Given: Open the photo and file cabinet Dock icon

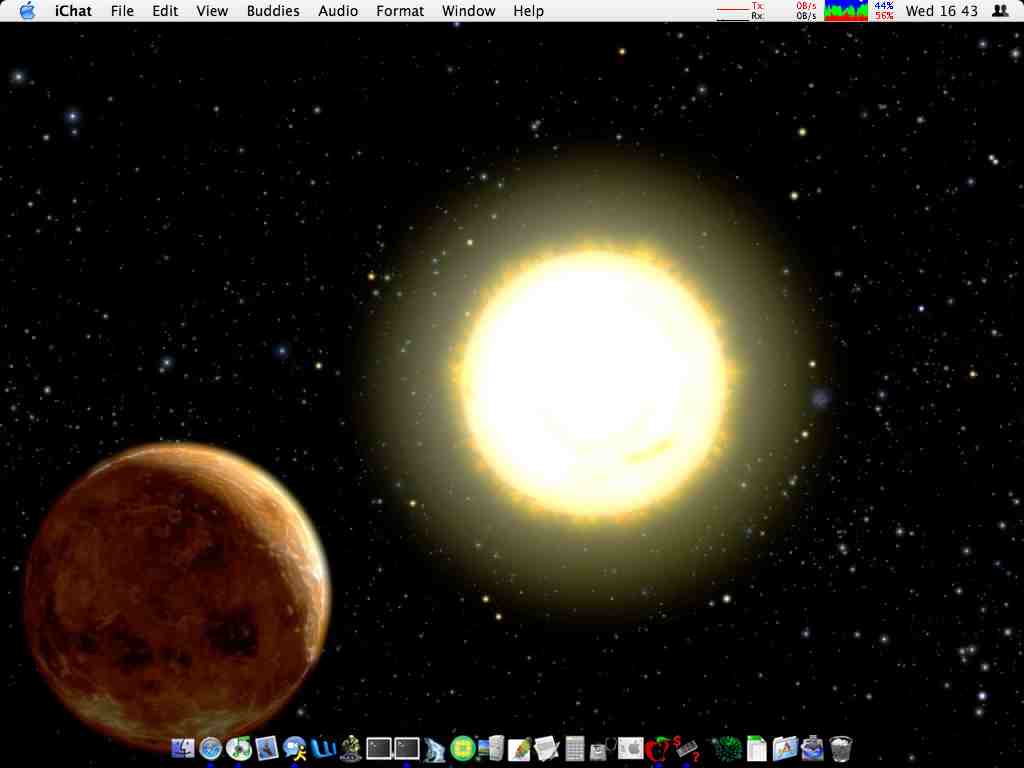Looking at the screenshot, I should (x=490, y=748).
